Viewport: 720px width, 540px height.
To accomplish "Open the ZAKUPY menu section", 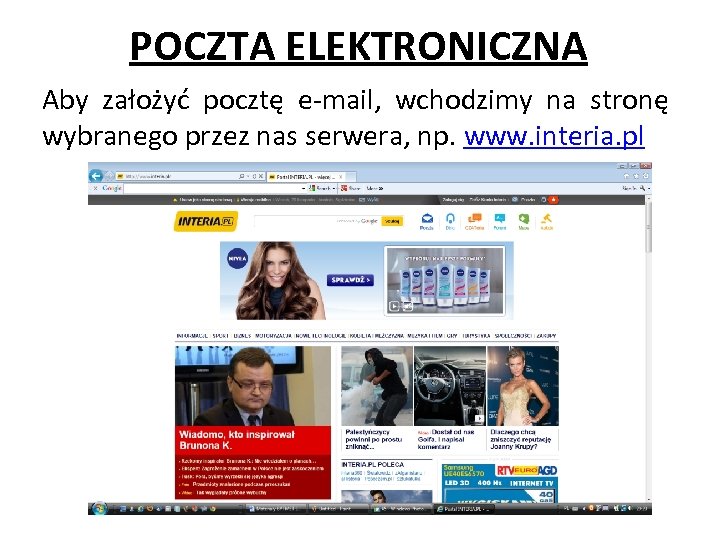I will point(546,336).
